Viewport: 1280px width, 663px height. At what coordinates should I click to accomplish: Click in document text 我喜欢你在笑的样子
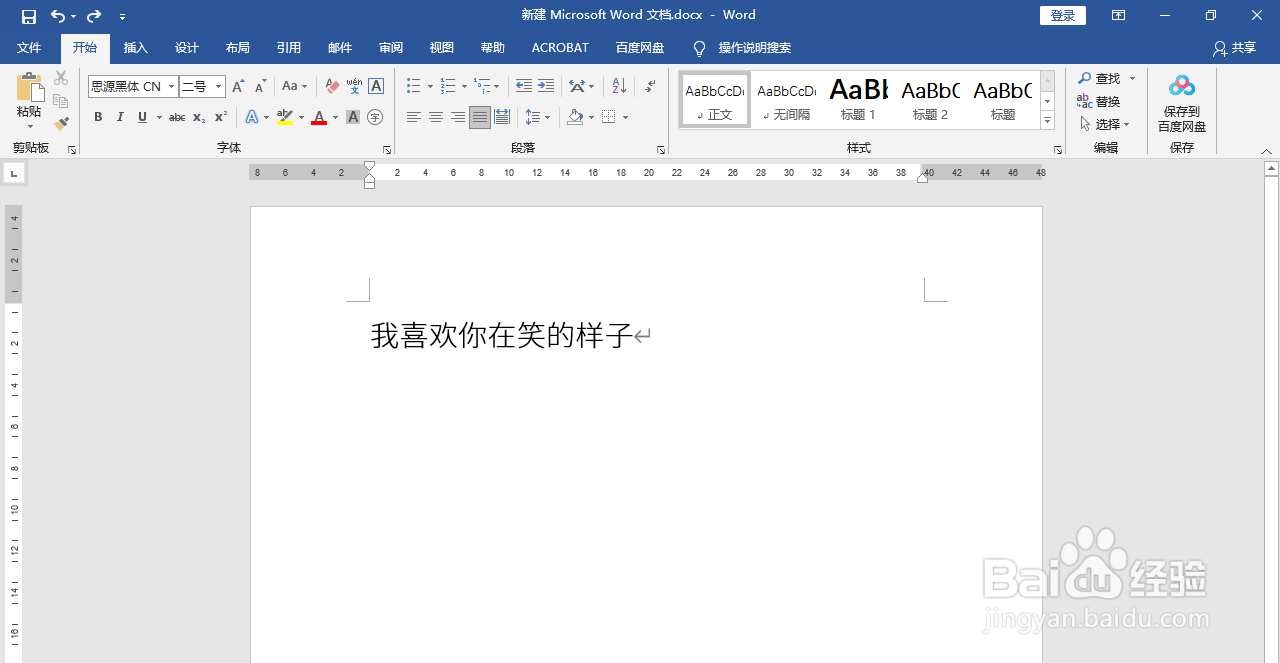[x=502, y=336]
